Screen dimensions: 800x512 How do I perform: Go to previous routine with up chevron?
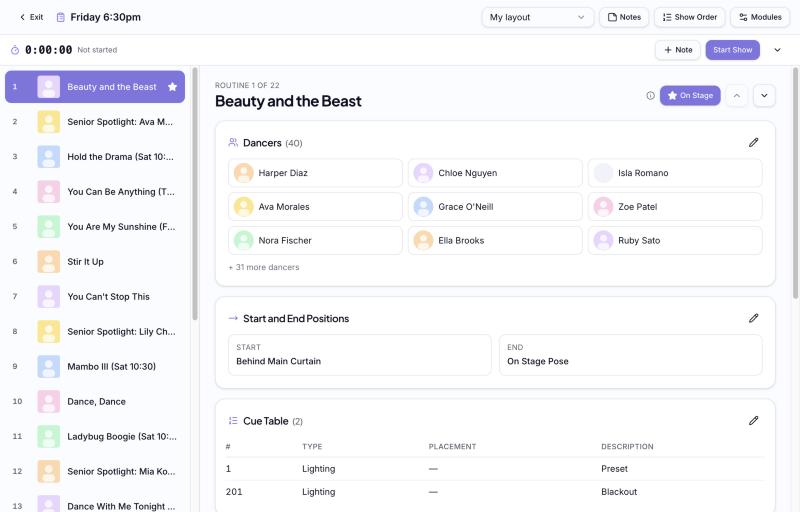[x=737, y=95]
